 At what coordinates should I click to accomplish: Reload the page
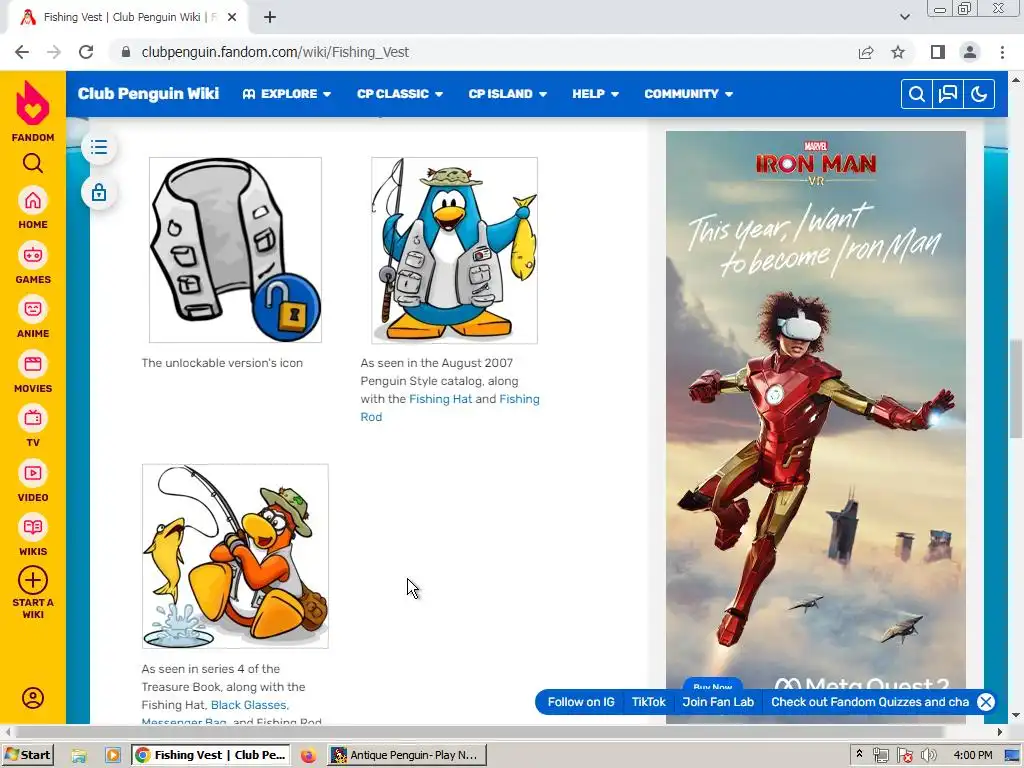(86, 52)
